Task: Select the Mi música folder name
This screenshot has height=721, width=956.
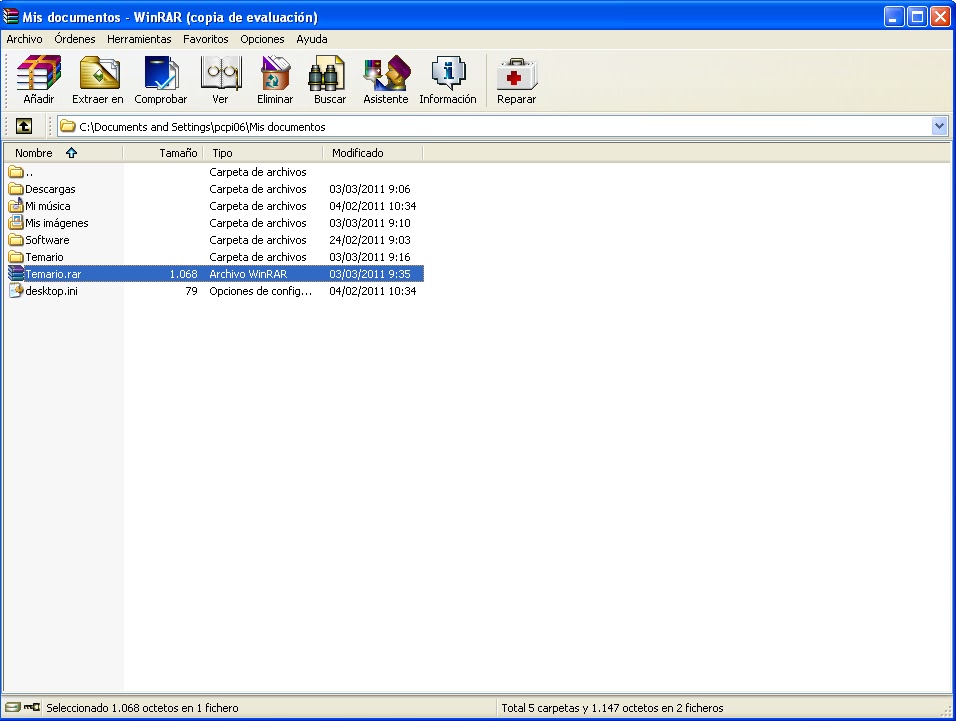Action: pos(48,206)
